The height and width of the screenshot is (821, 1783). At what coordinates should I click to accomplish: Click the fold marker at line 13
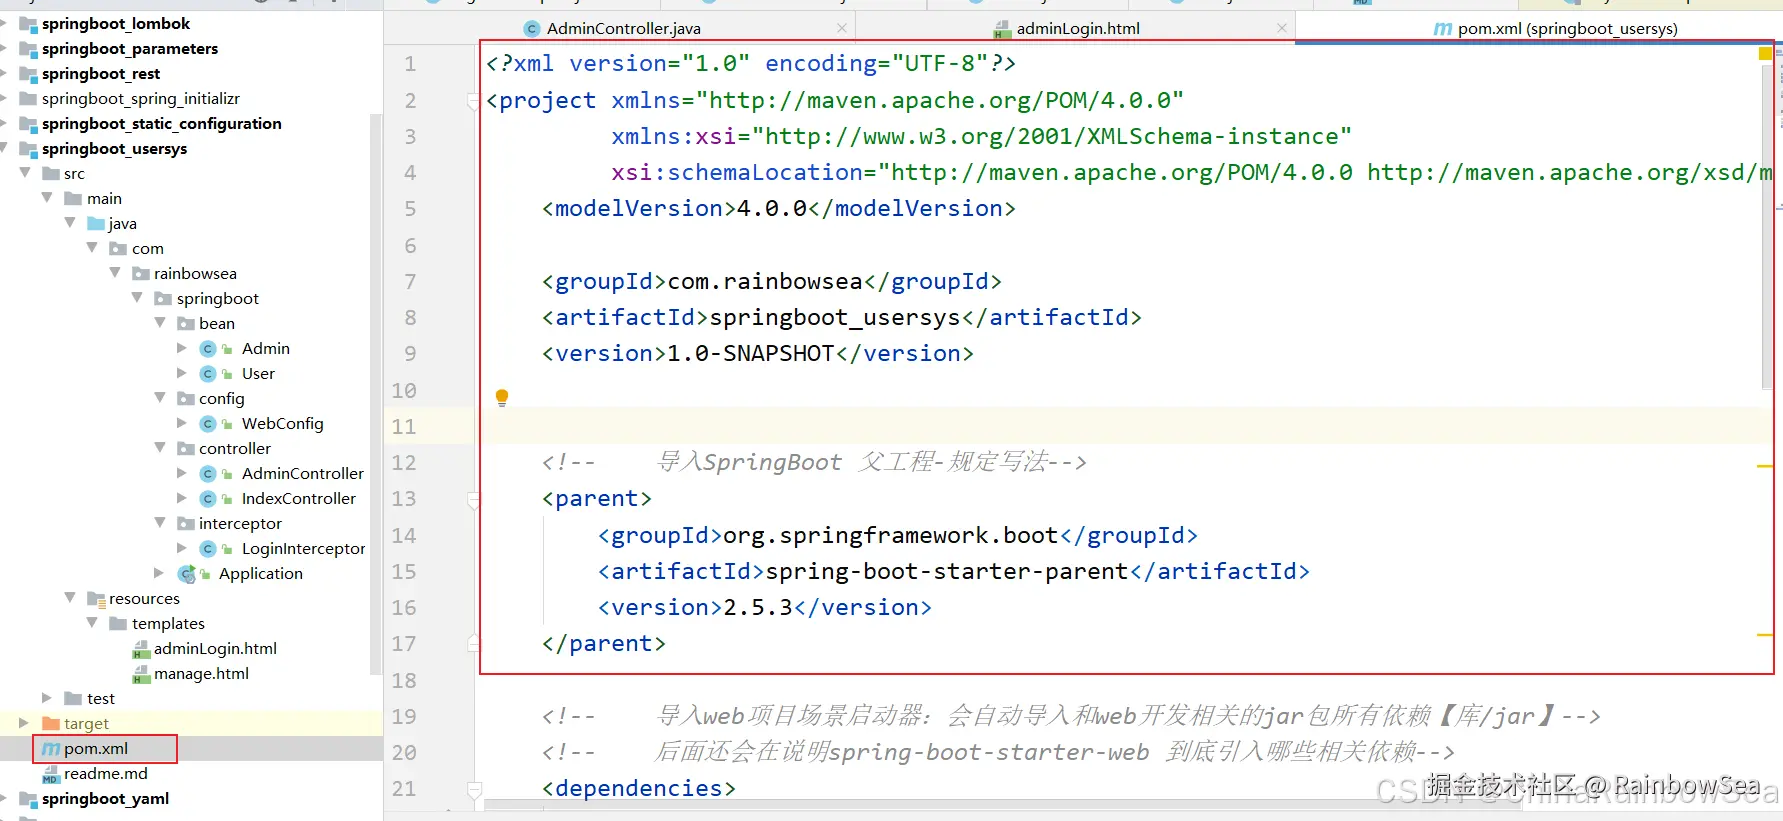(473, 498)
